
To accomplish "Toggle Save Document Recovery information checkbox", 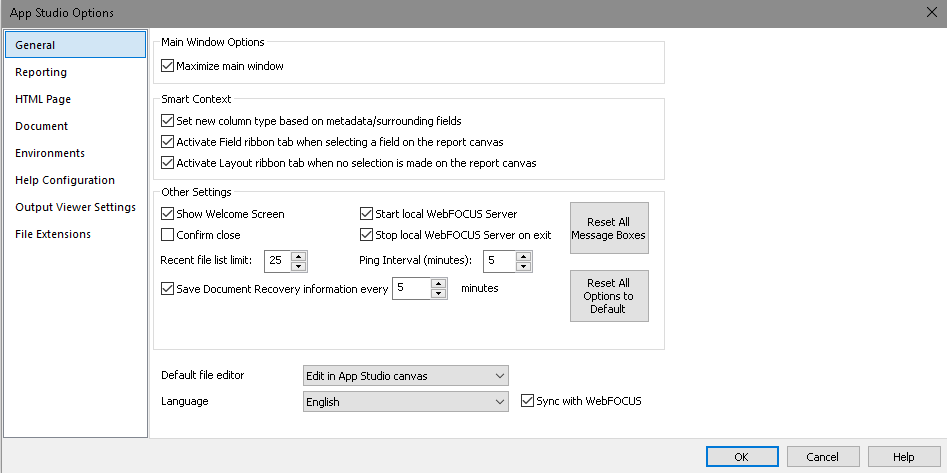I will click(x=167, y=289).
